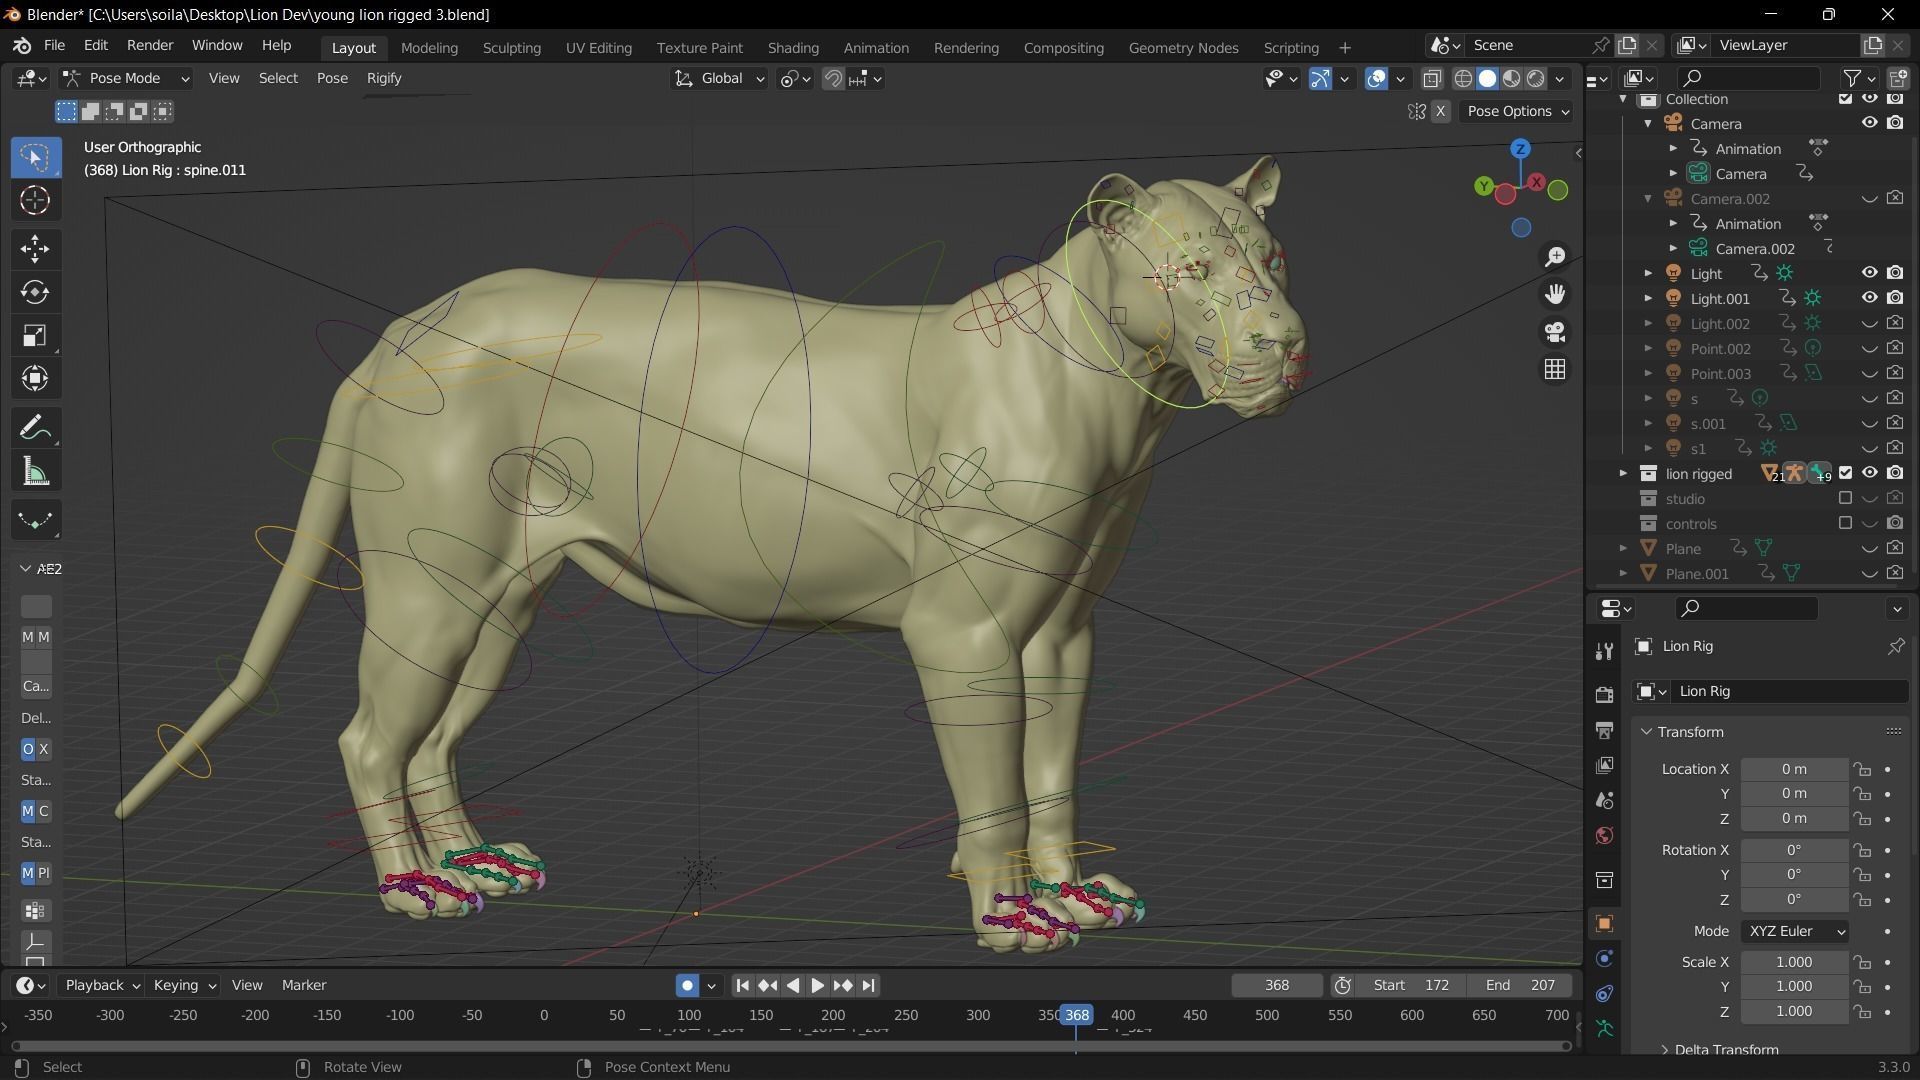The height and width of the screenshot is (1080, 1920).
Task: Enable the studio collection checkbox
Action: [1846, 498]
